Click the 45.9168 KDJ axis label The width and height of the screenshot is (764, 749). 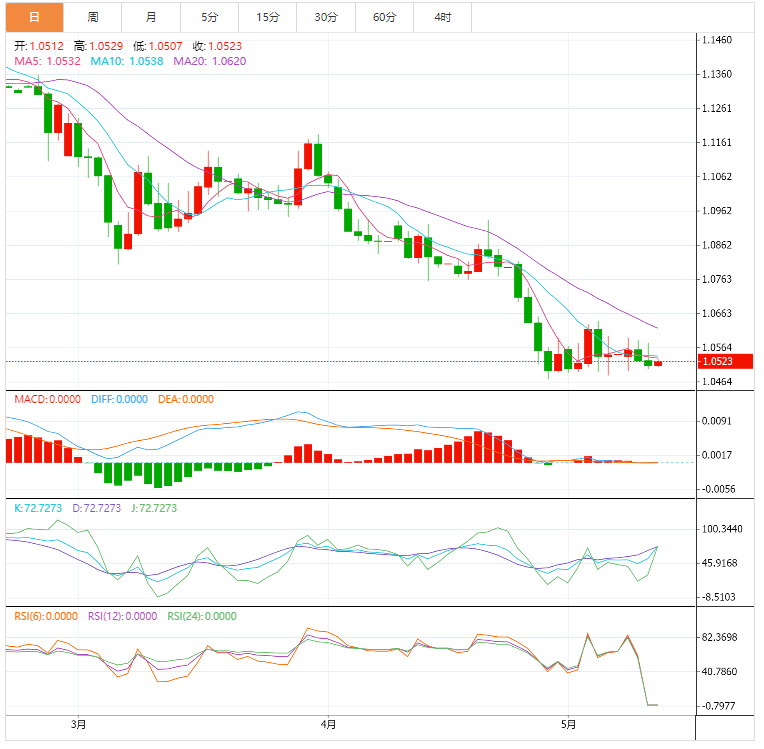(720, 563)
